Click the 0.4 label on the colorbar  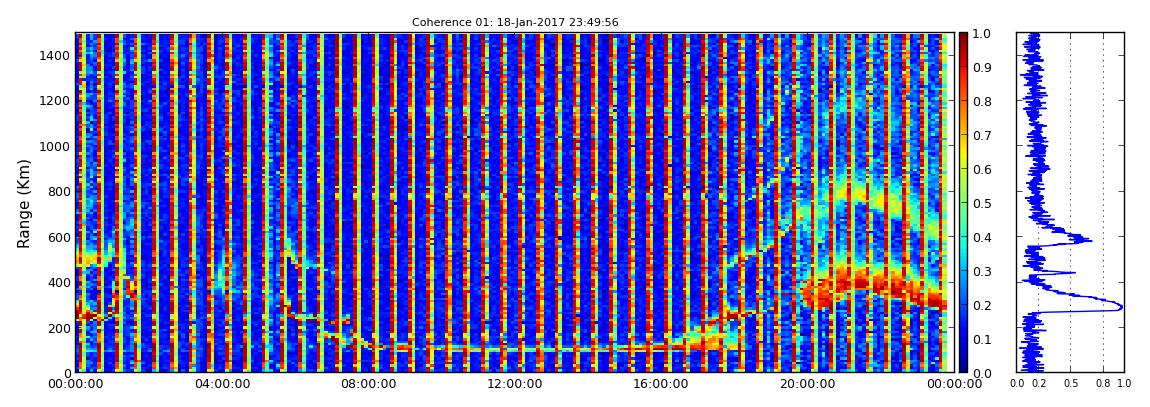(984, 238)
